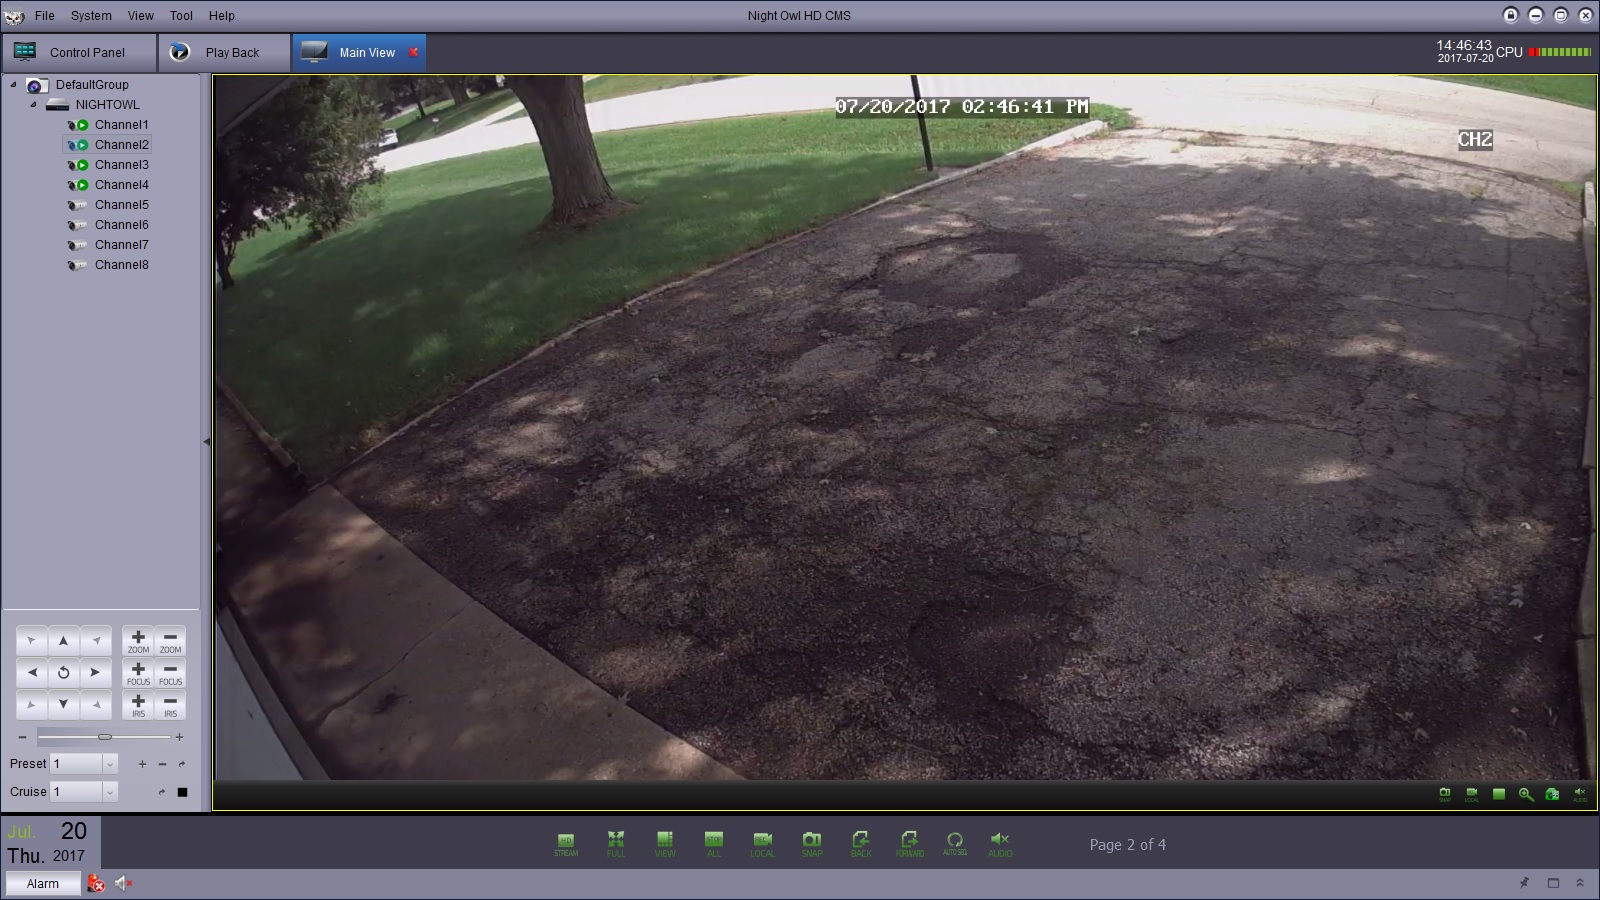Remove preset with the minus icon
Viewport: 1600px width, 900px height.
(x=162, y=764)
